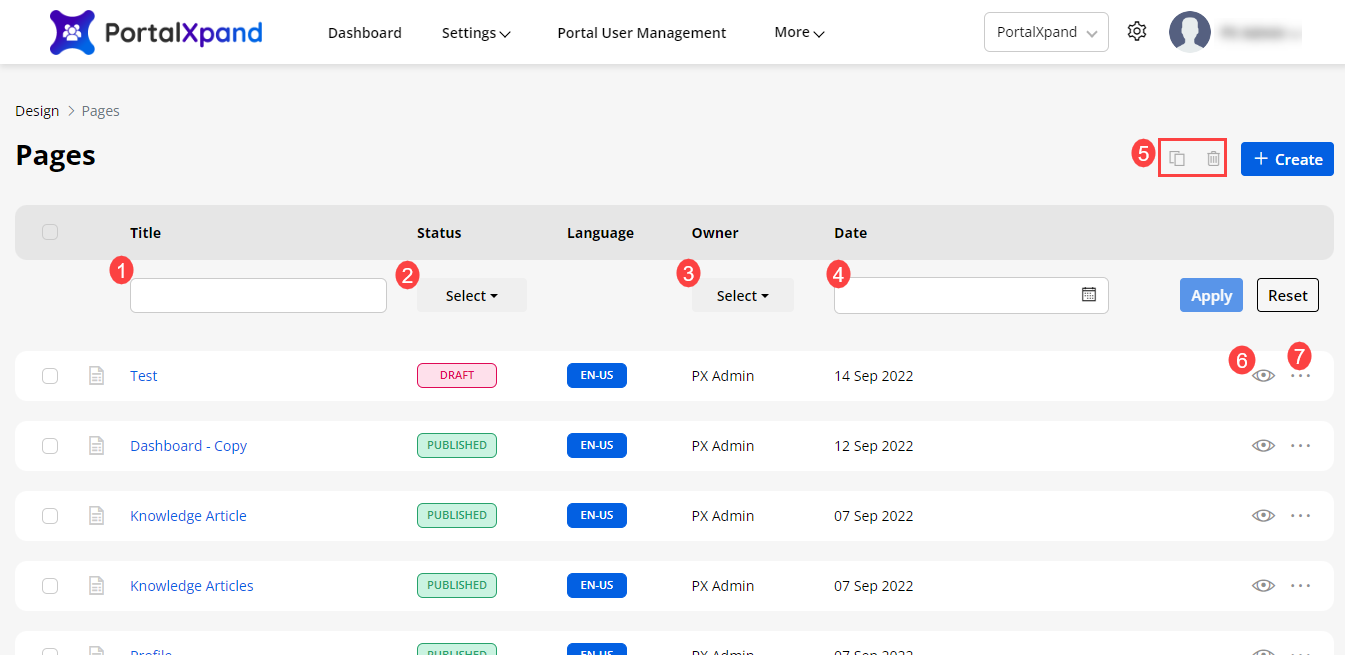Click the Create button
The height and width of the screenshot is (655, 1345).
pyautogui.click(x=1287, y=159)
